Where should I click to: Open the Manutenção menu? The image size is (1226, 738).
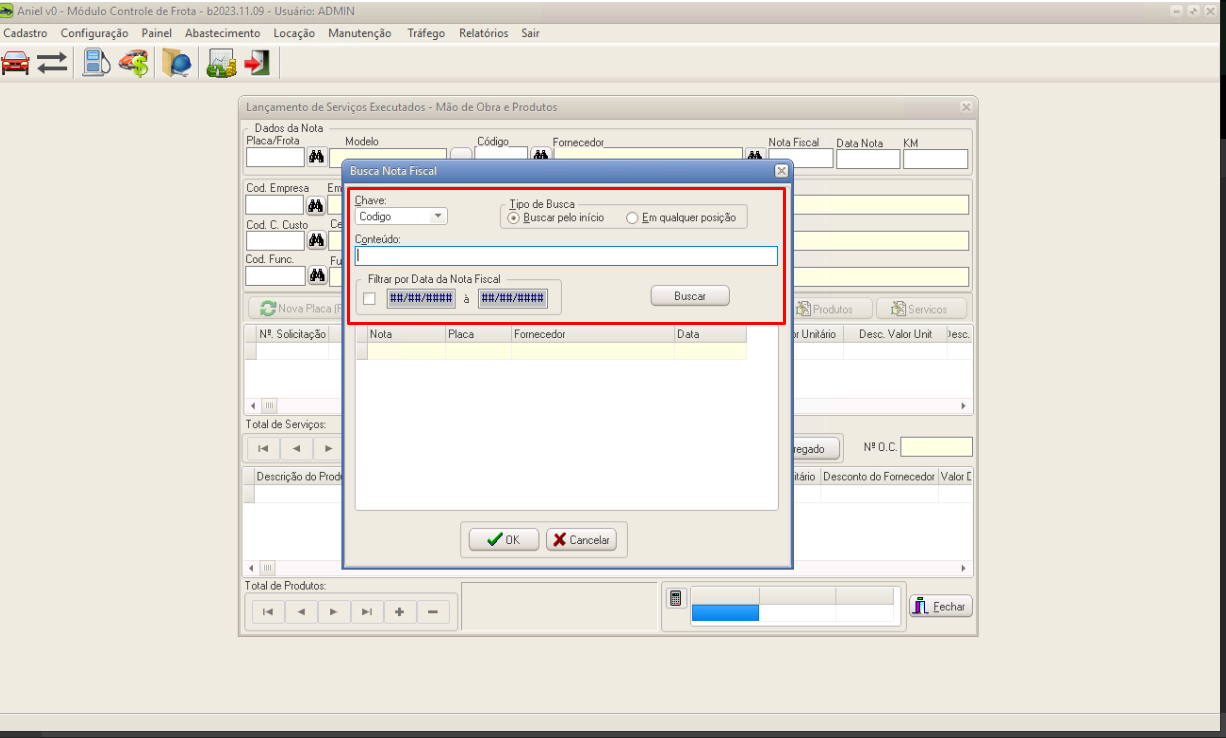[x=359, y=33]
